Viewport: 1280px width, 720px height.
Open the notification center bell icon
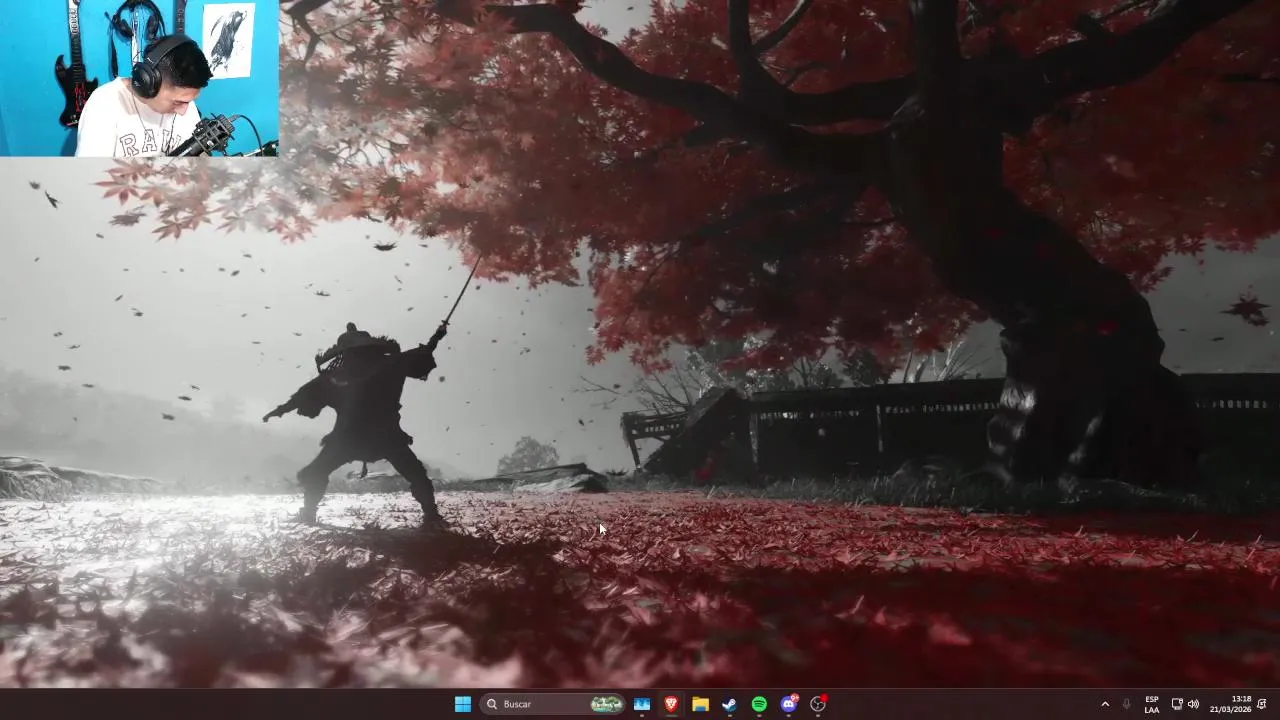click(1262, 704)
